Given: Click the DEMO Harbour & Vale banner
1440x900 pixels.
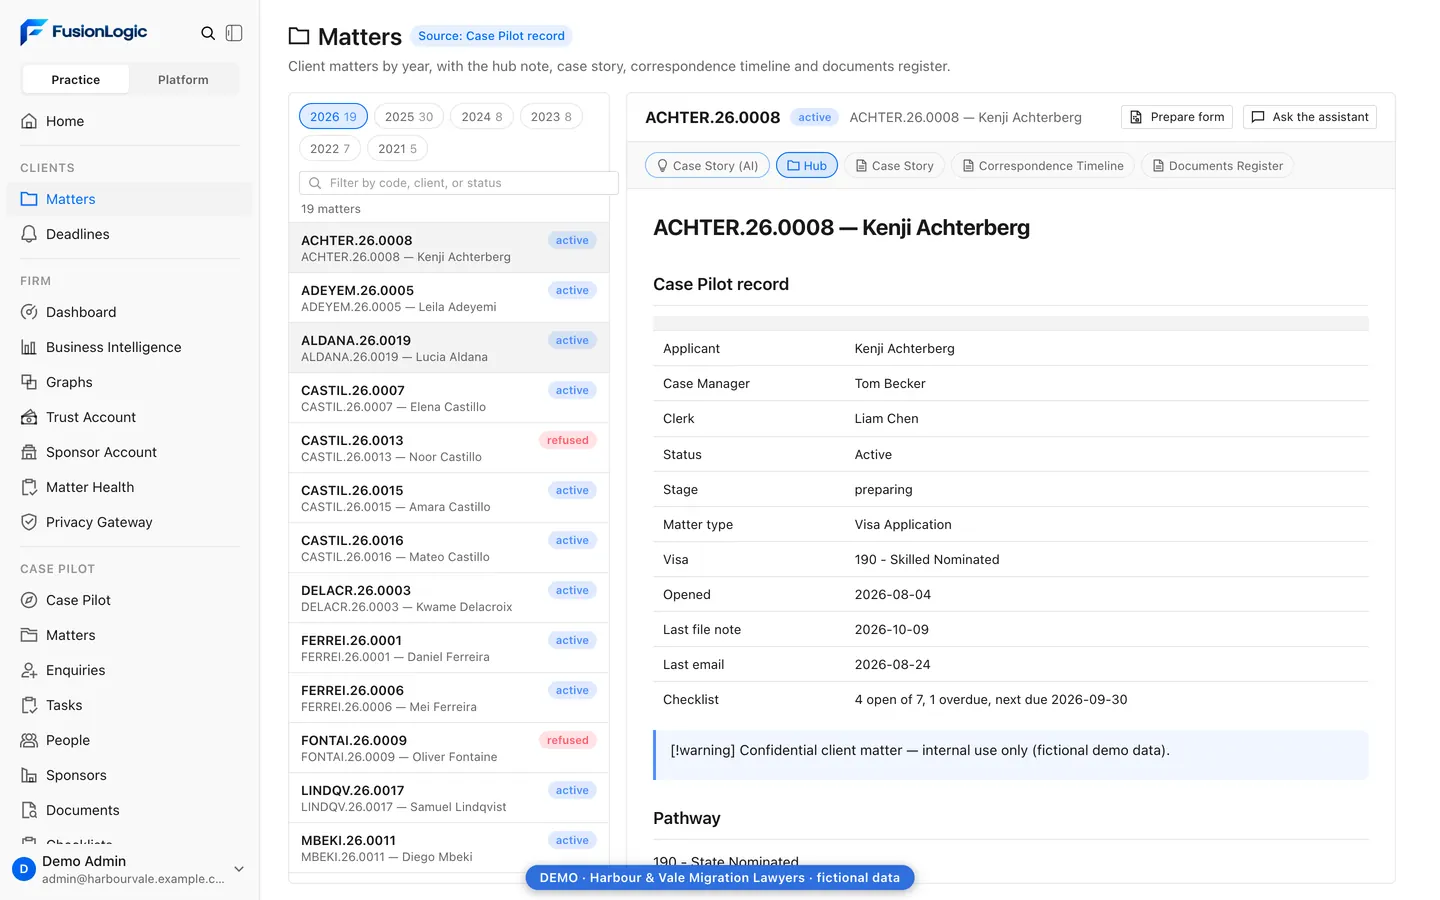Looking at the screenshot, I should (720, 878).
